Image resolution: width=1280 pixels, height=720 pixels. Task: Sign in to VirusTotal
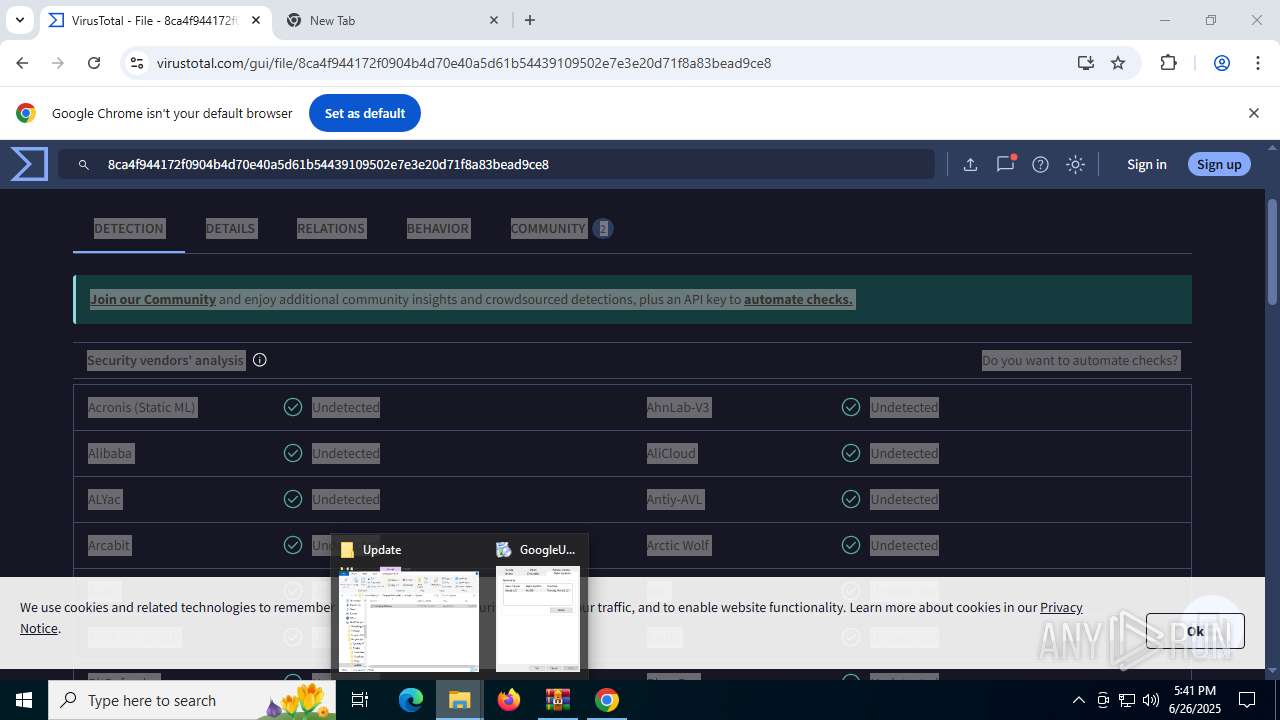point(1147,164)
